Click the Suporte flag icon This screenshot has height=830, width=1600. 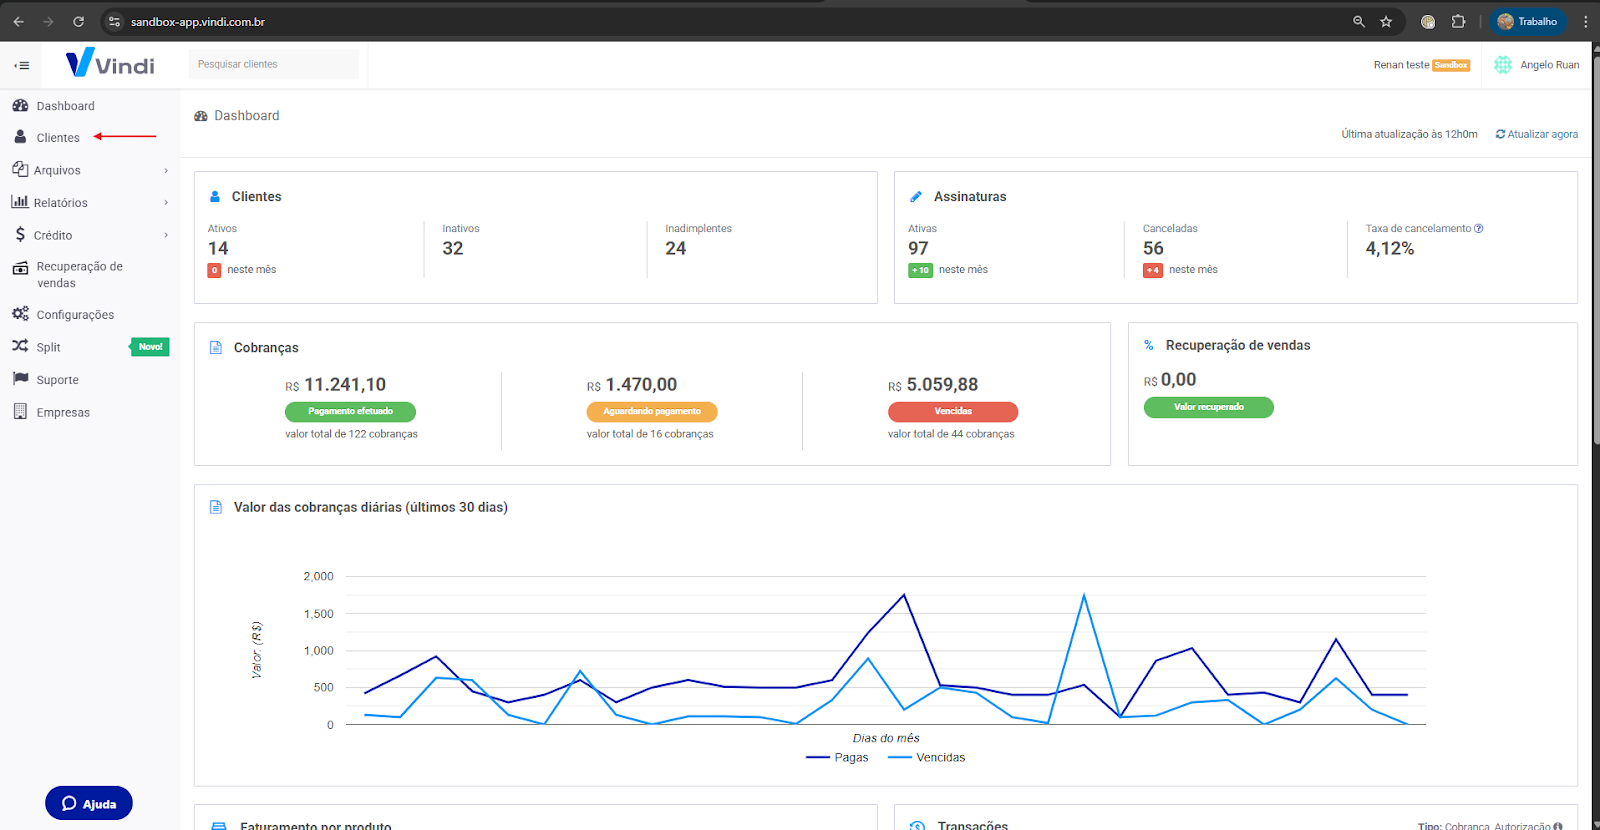pyautogui.click(x=20, y=379)
